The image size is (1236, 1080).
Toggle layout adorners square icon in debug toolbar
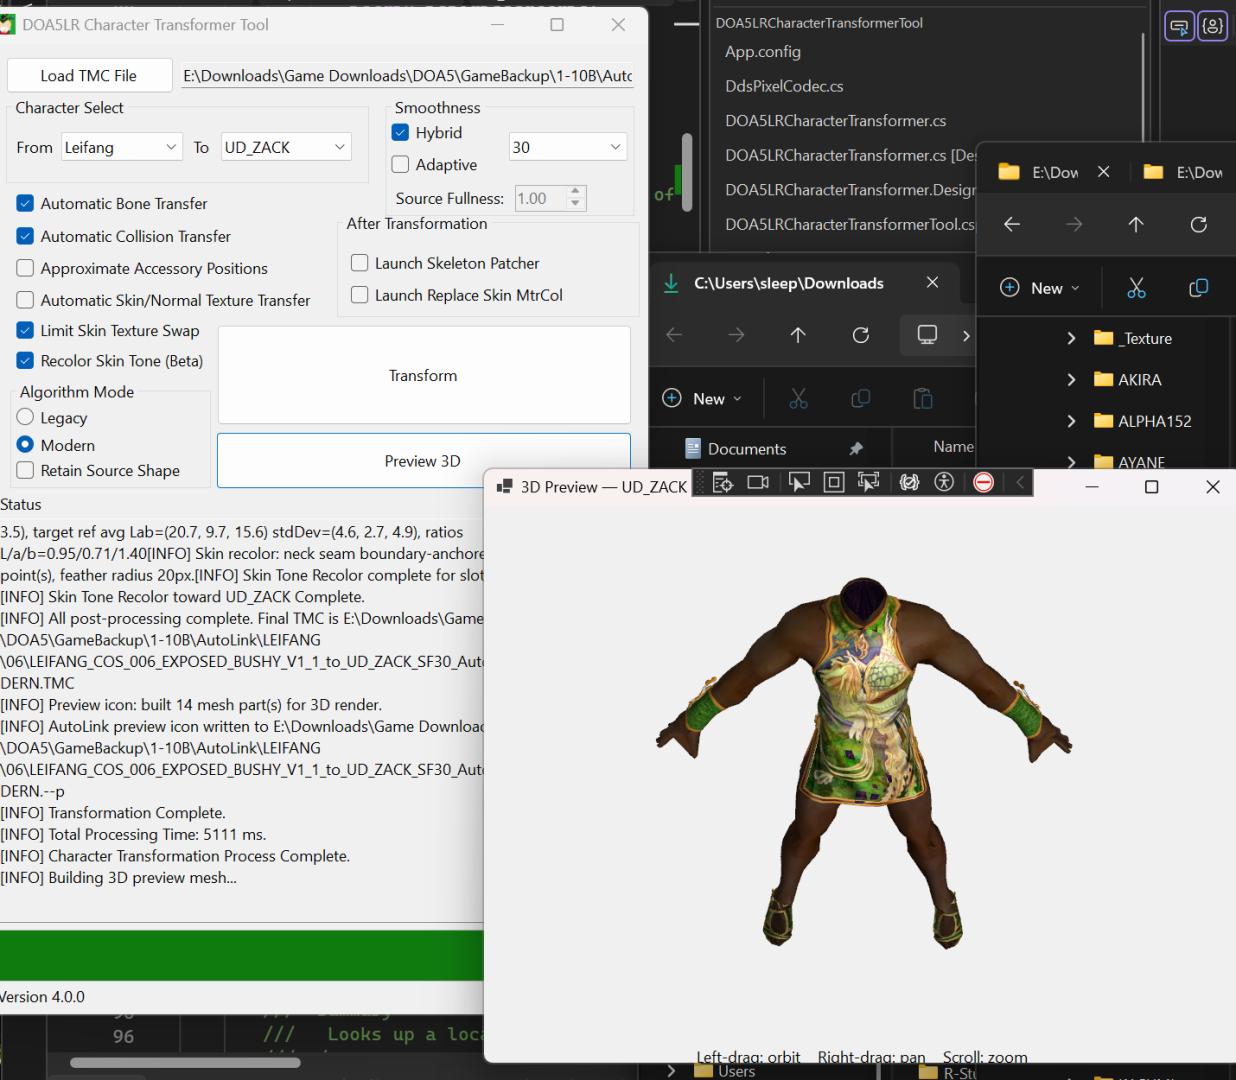[834, 482]
